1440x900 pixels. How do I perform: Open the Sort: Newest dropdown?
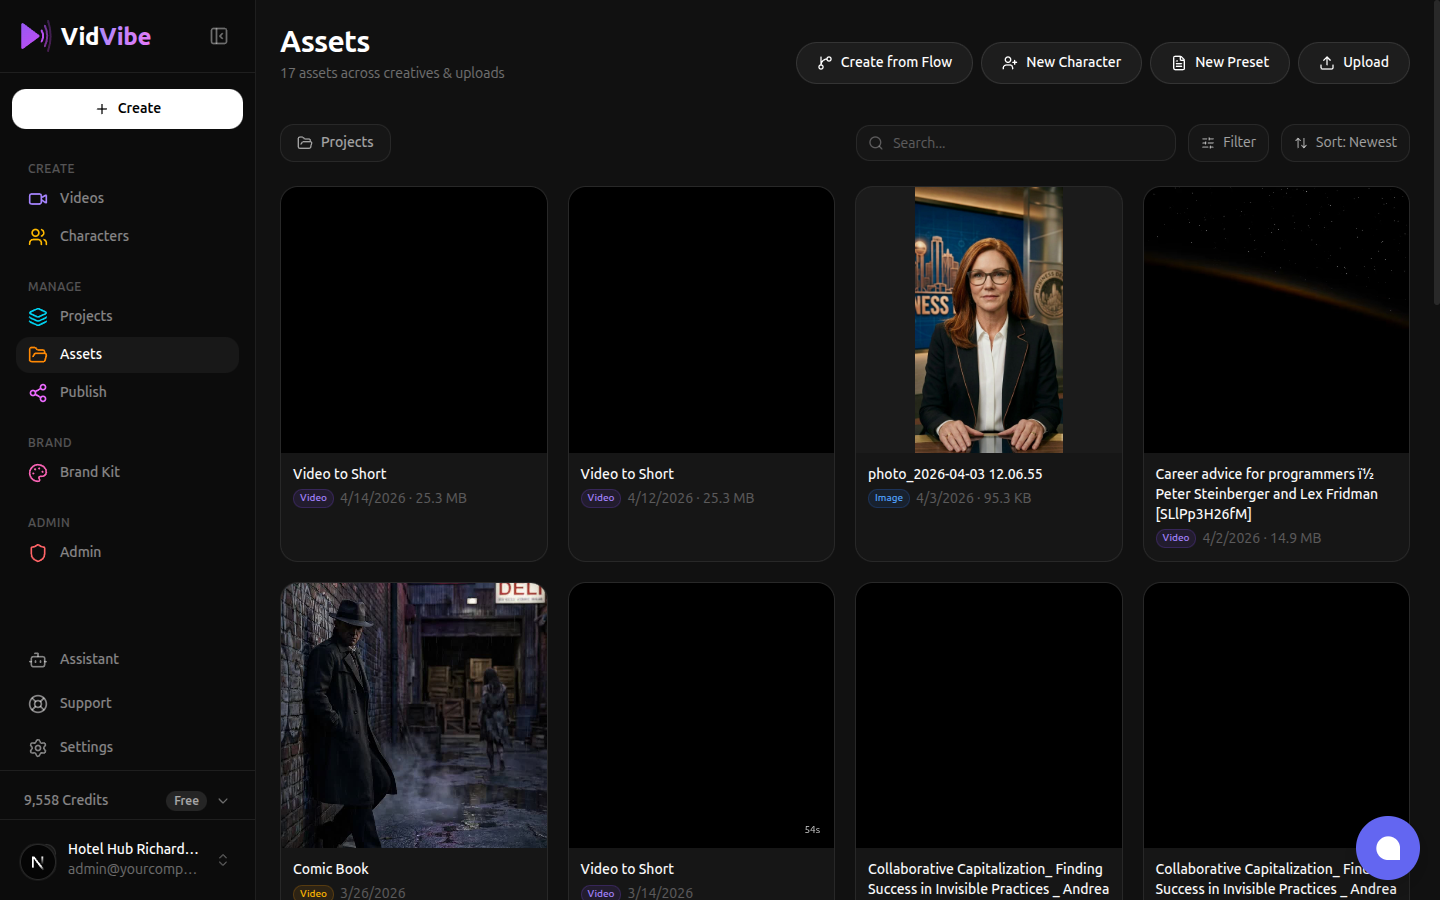pyautogui.click(x=1345, y=143)
